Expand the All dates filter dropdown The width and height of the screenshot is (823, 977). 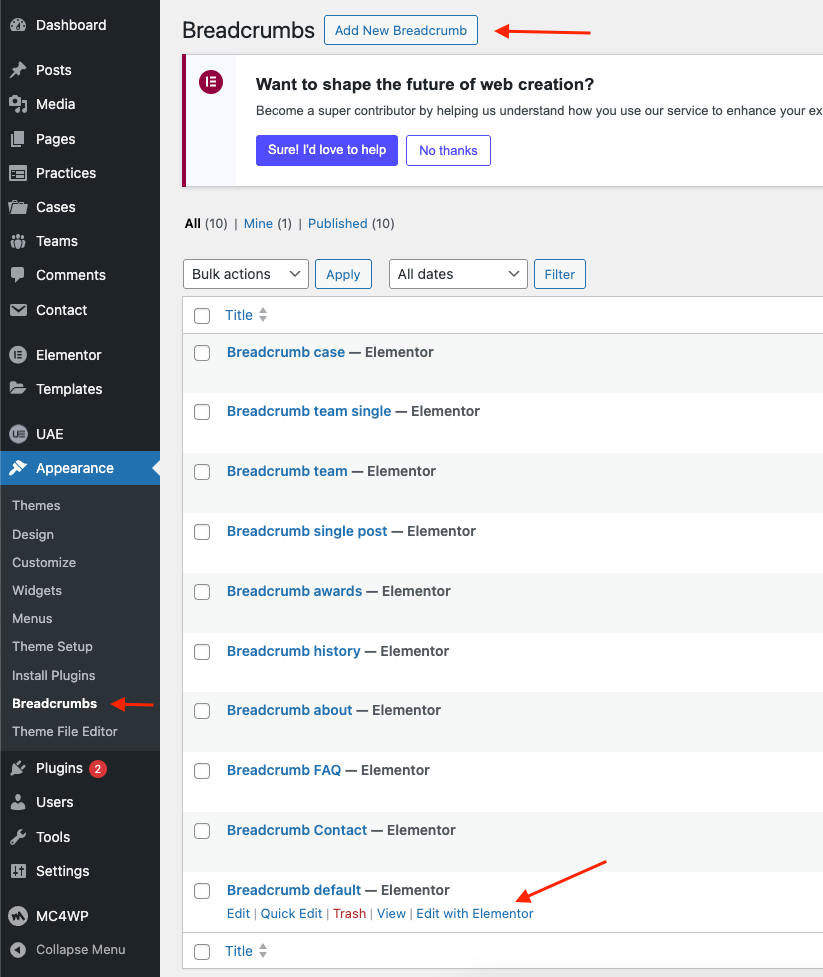point(458,274)
